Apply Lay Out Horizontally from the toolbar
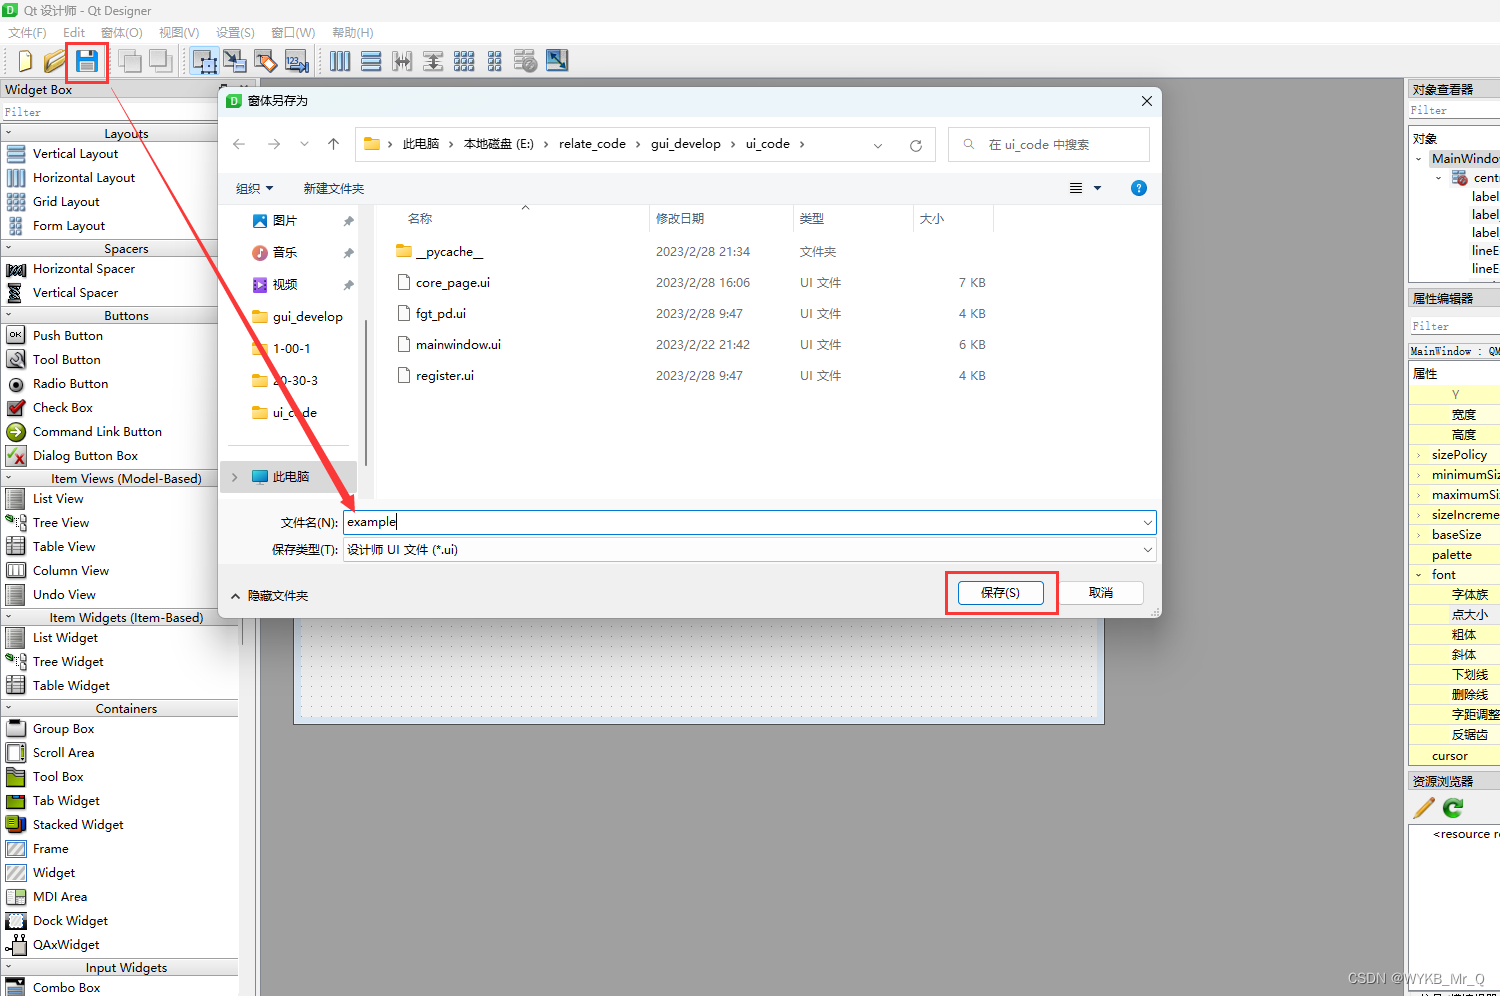Image resolution: width=1500 pixels, height=996 pixels. pos(340,61)
